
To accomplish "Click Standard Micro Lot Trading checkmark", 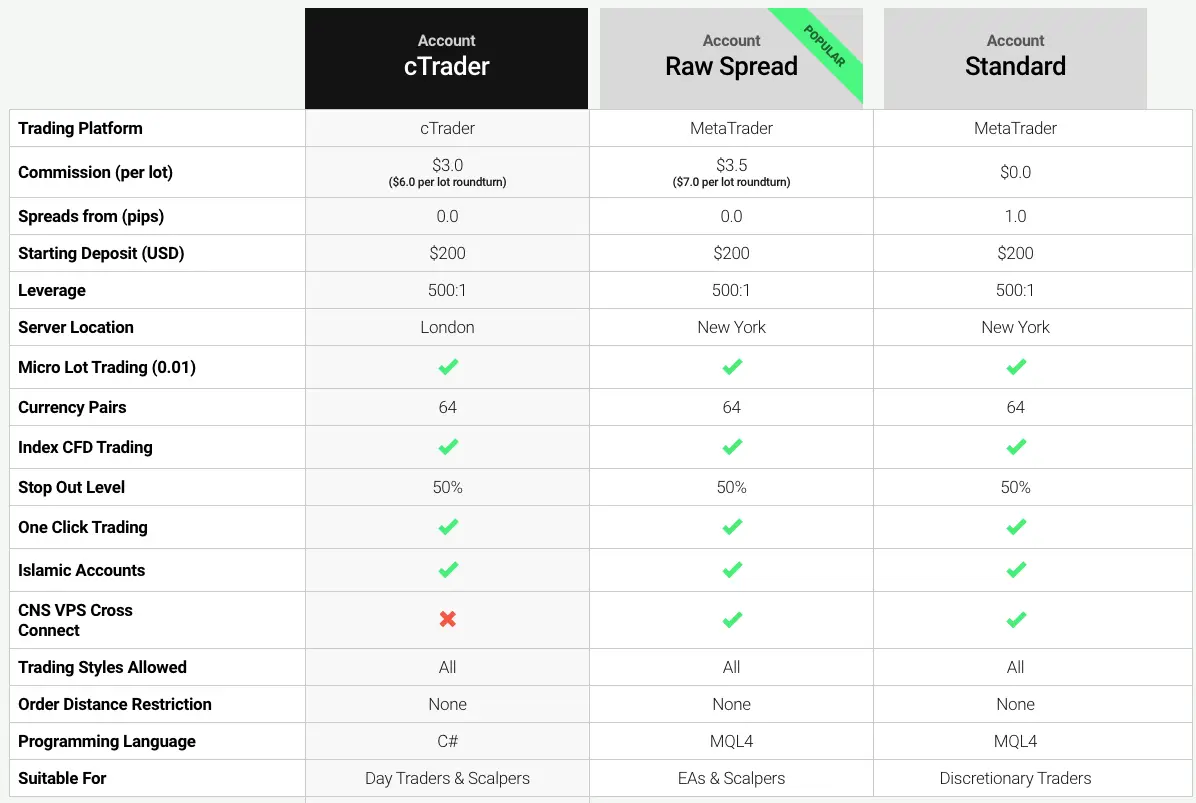I will coord(1015,367).
